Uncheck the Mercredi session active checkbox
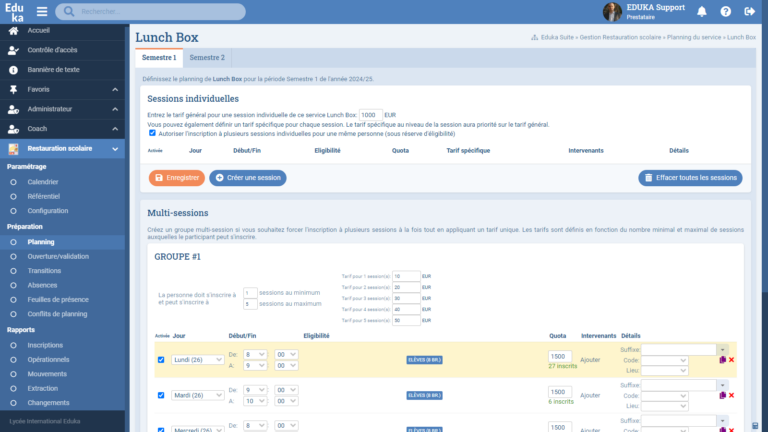The width and height of the screenshot is (768, 432). [161, 430]
